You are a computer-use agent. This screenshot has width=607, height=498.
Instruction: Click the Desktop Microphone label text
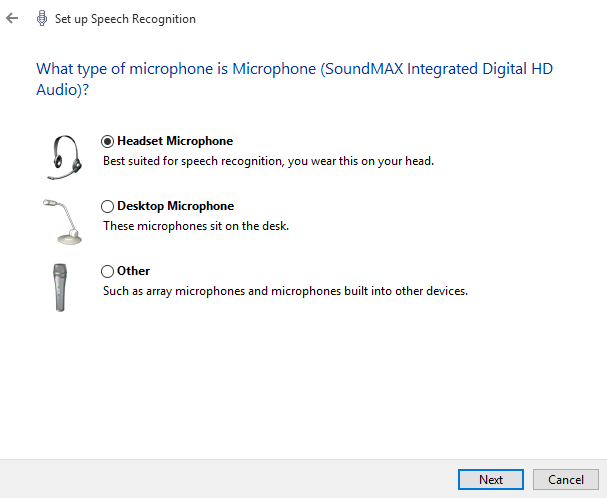[175, 206]
